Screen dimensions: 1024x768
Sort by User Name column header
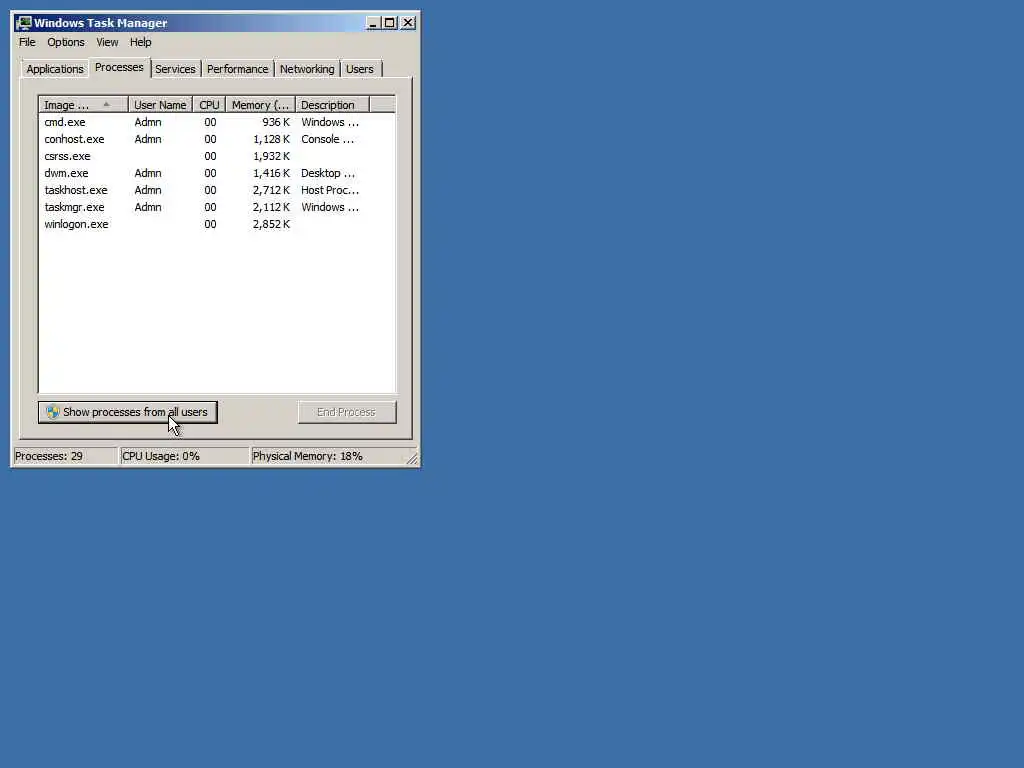[x=160, y=105]
